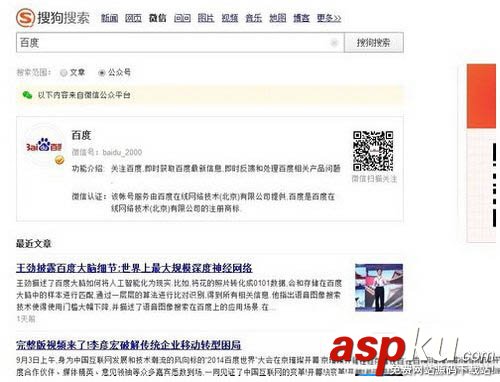Open the 新闻 navigation link
The image size is (500, 382).
[x=109, y=18]
